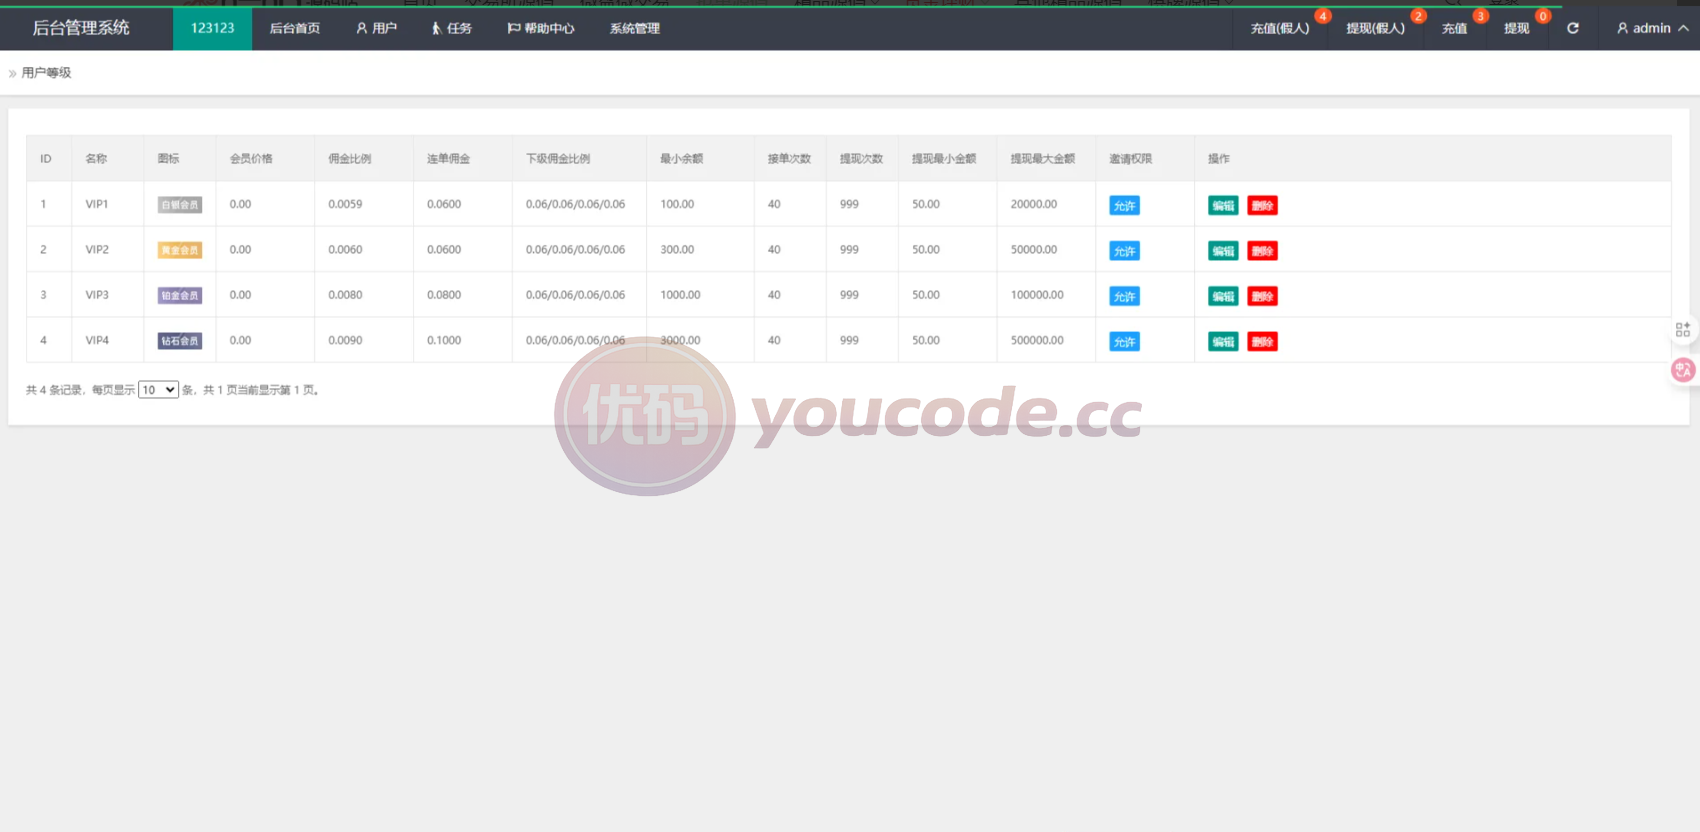Open the 帮助中心 menu
The height and width of the screenshot is (832, 1700).
pos(541,28)
